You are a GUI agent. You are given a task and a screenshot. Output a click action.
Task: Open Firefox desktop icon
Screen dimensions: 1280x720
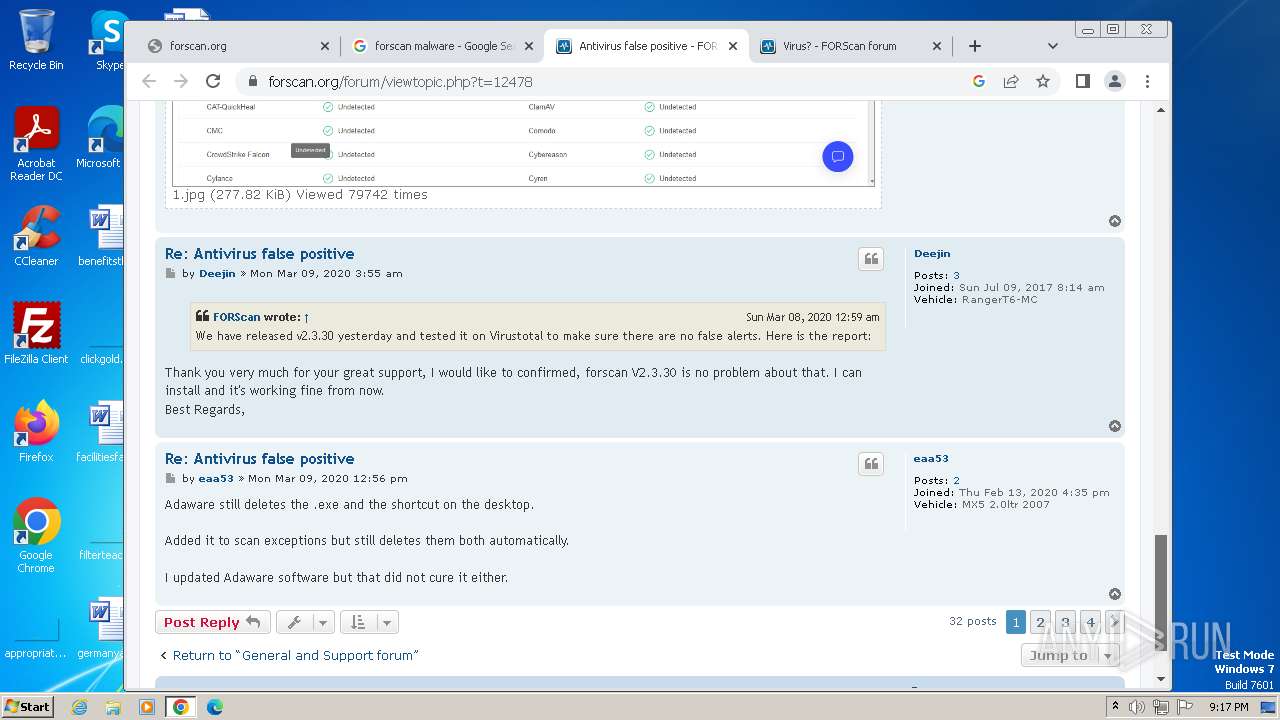36,432
